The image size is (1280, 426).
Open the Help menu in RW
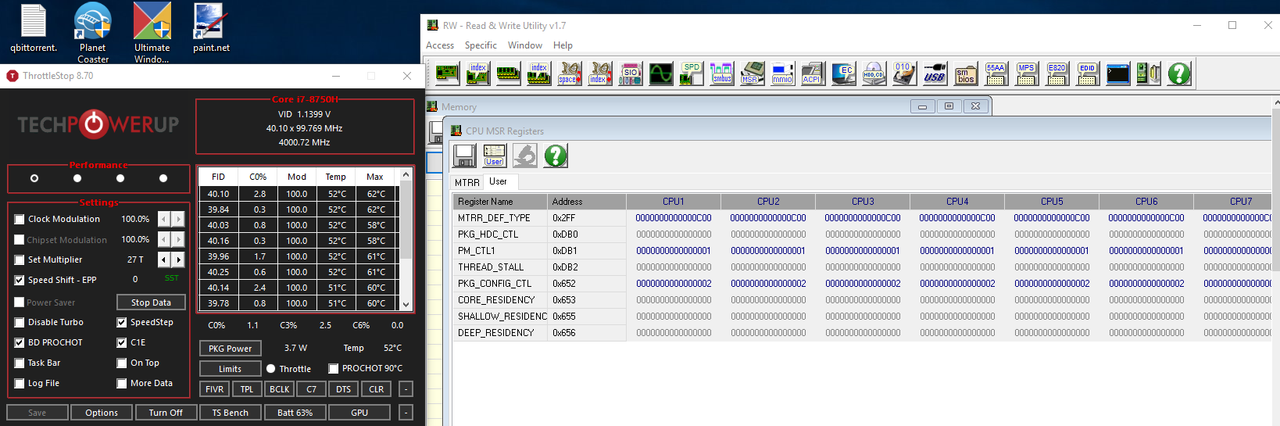click(563, 45)
